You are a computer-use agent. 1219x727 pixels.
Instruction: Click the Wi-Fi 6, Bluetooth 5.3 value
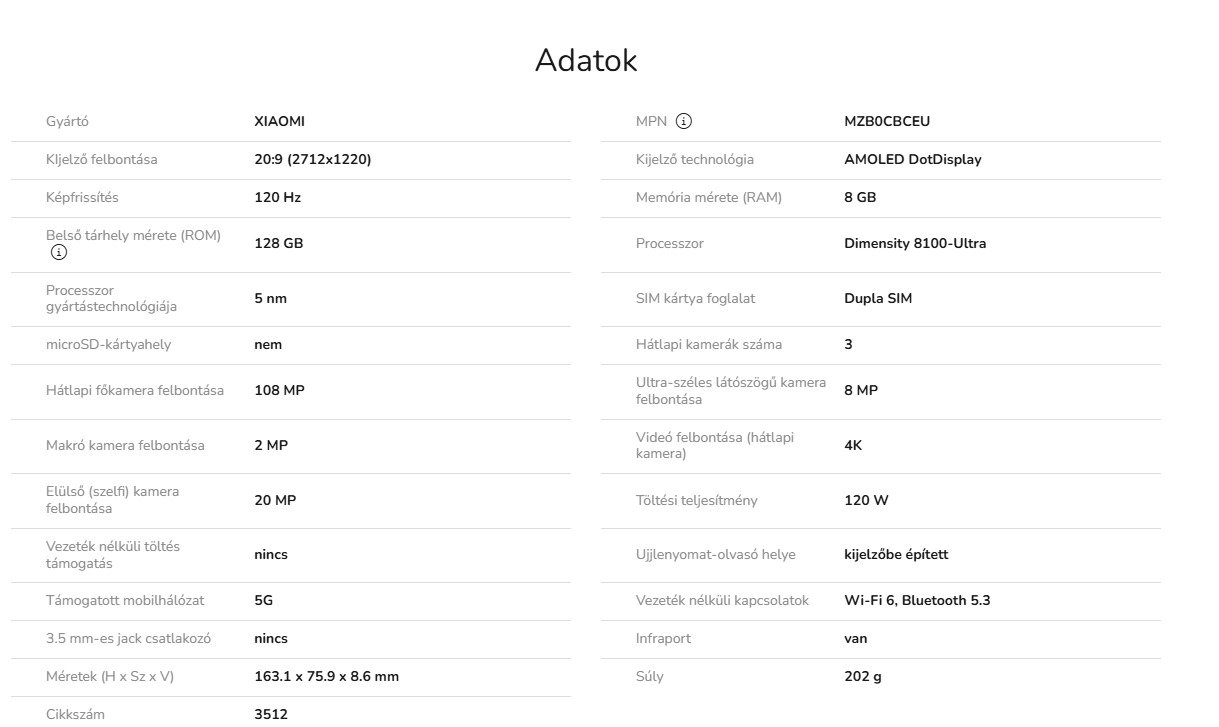click(x=917, y=600)
